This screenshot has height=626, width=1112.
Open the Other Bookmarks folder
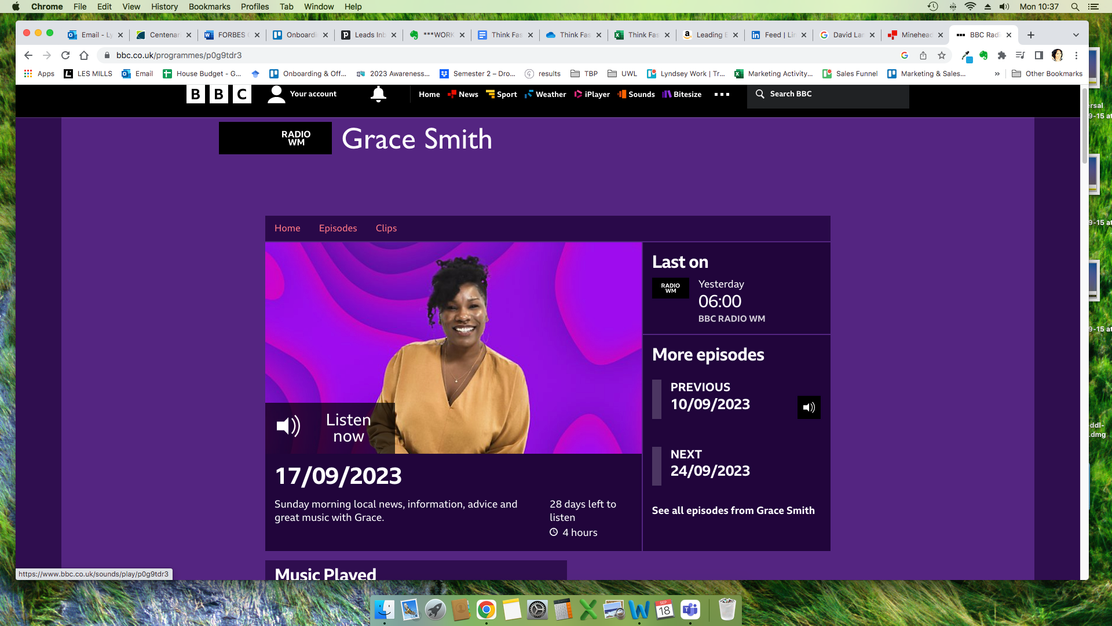point(1047,74)
